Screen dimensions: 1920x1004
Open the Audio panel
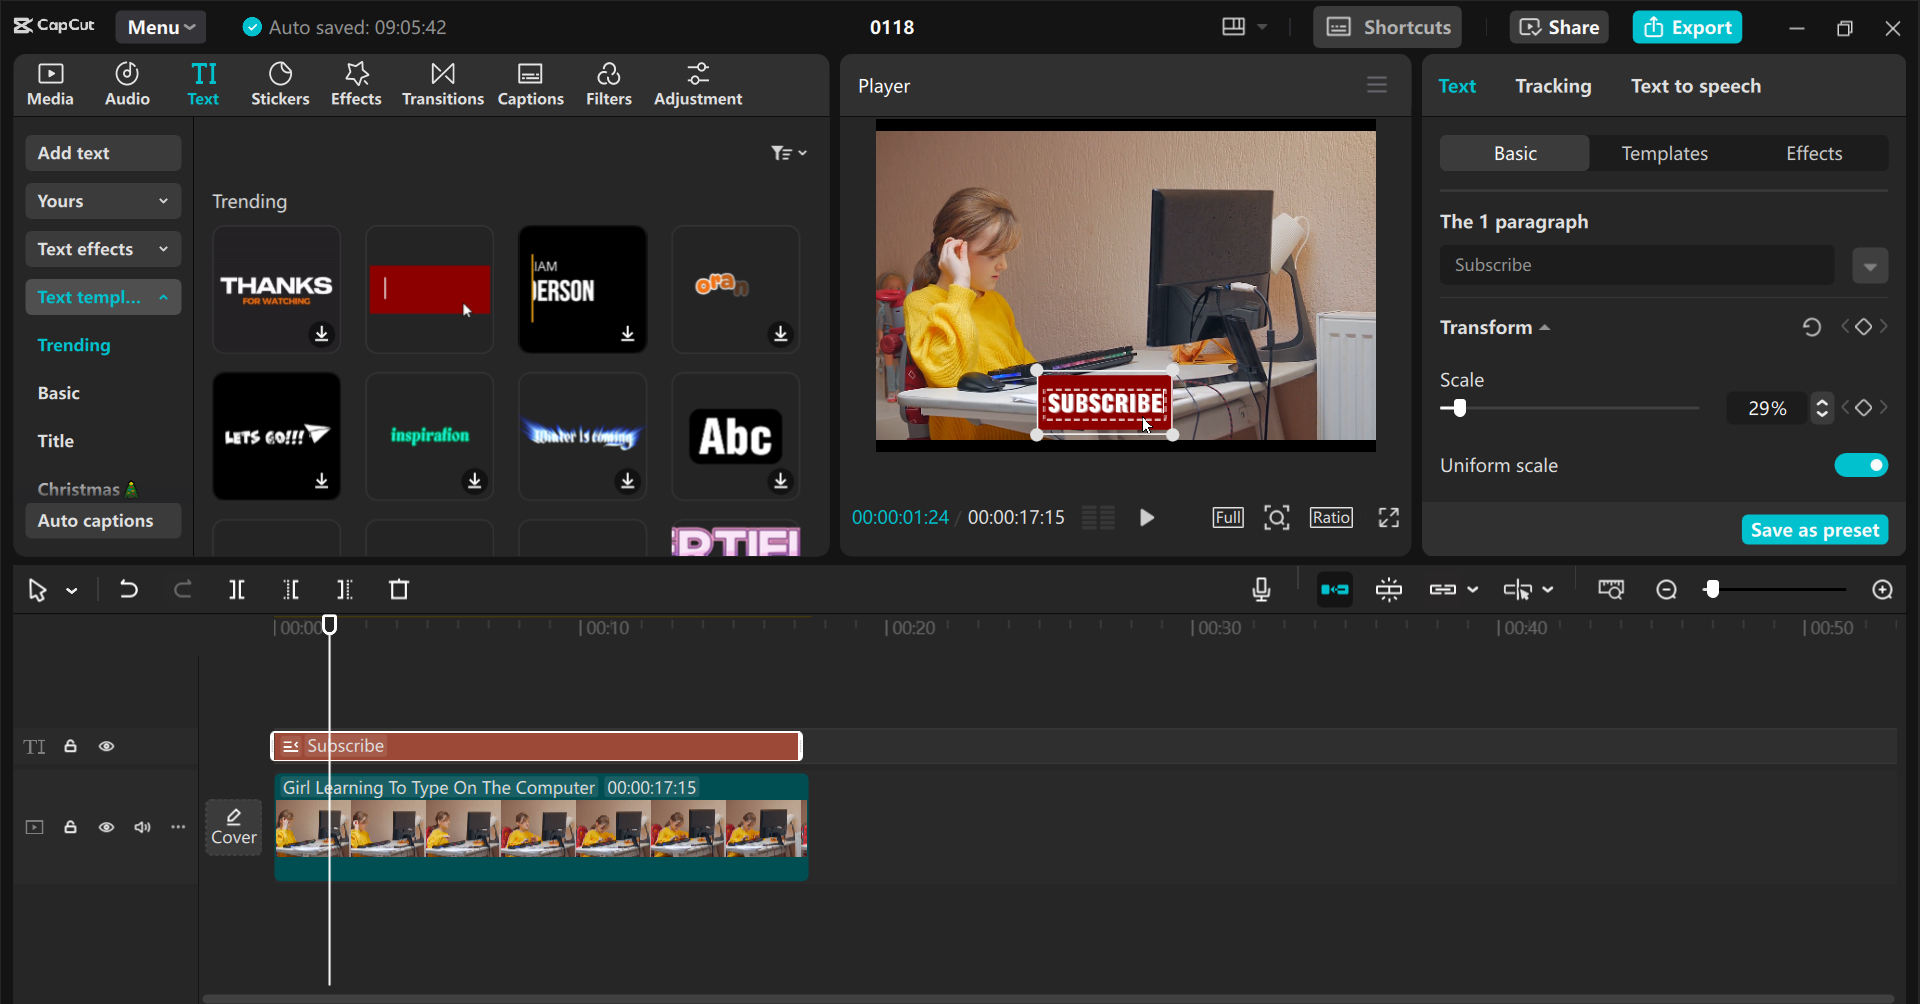coord(127,85)
